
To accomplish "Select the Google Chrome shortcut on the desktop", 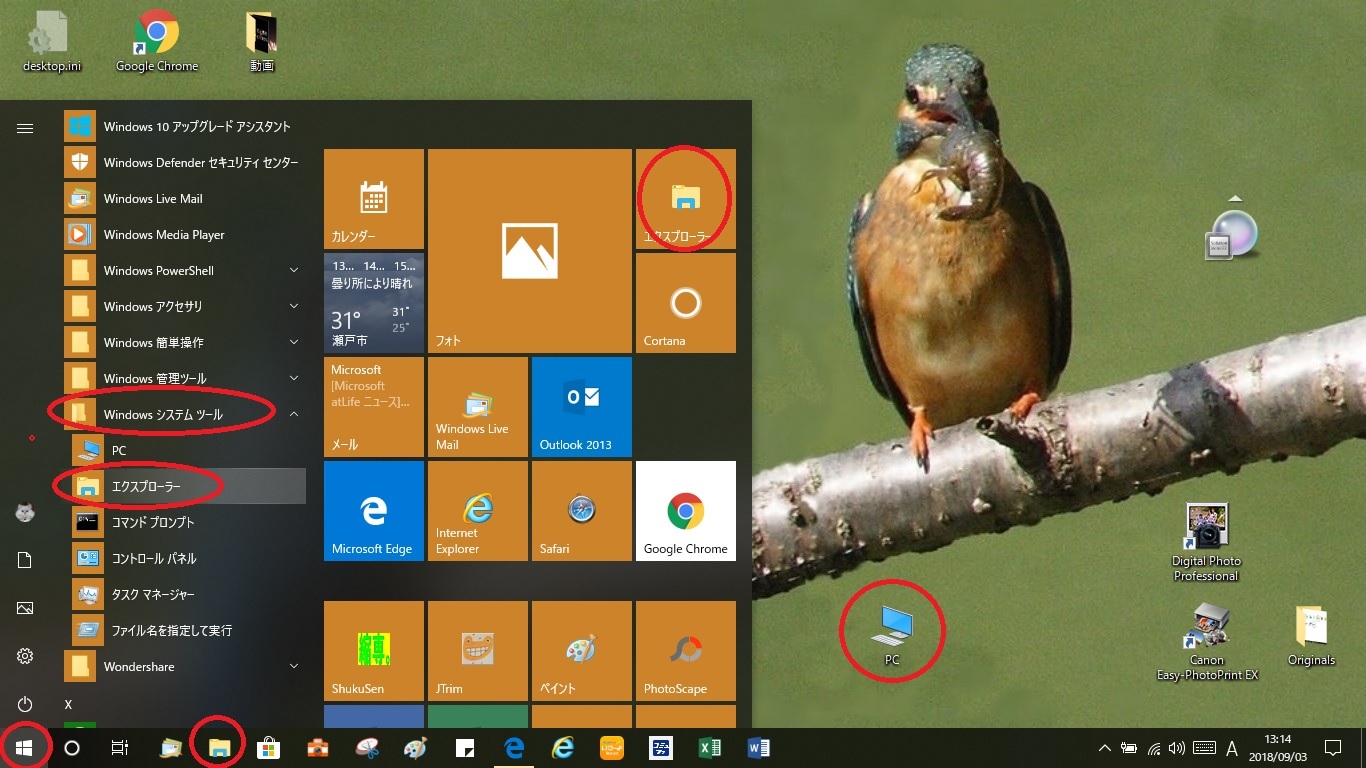I will pos(157,42).
